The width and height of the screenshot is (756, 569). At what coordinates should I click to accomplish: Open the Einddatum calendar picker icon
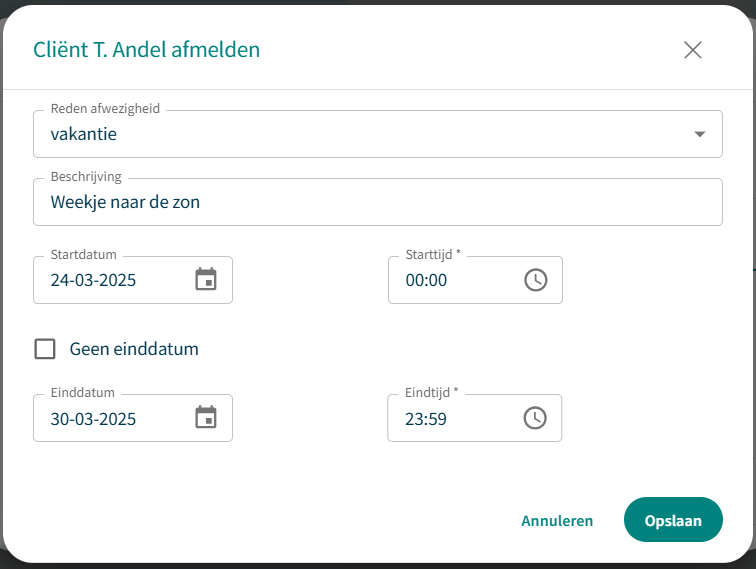pos(206,418)
